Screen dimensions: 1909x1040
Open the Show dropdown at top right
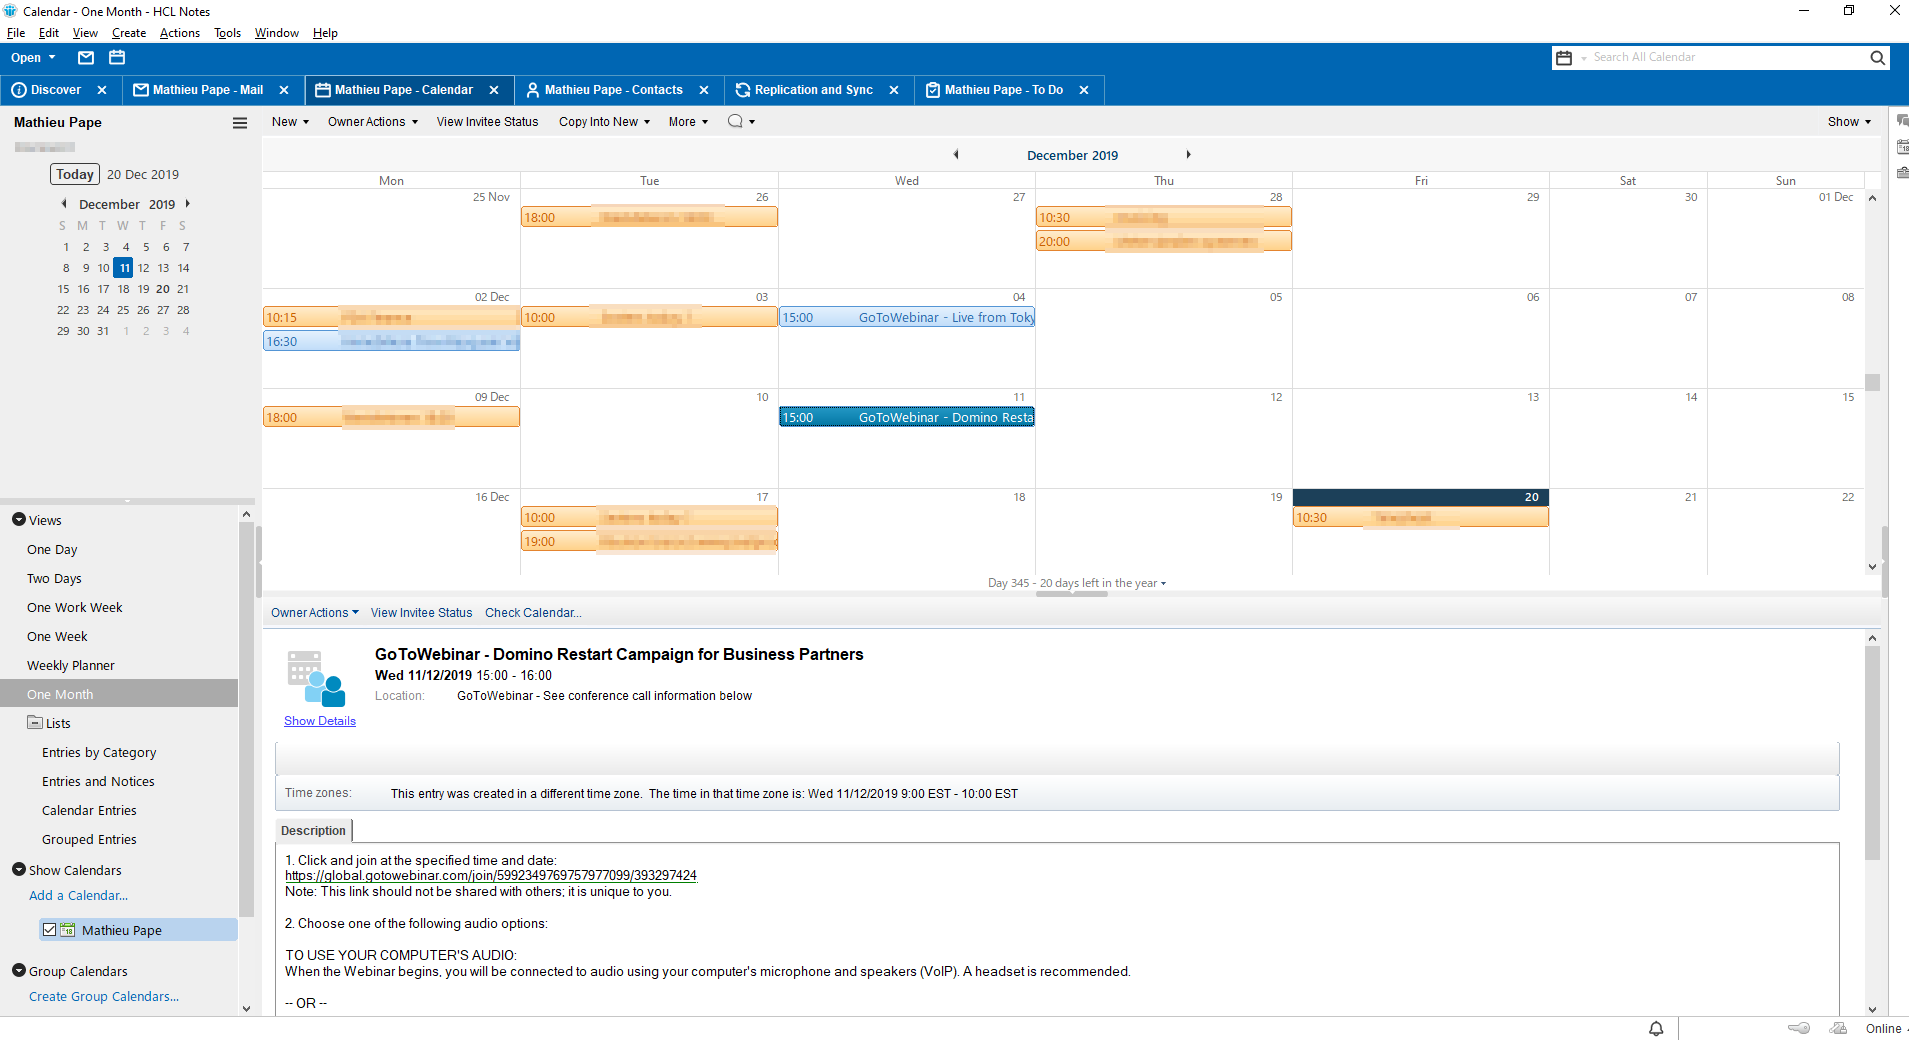[1850, 122]
